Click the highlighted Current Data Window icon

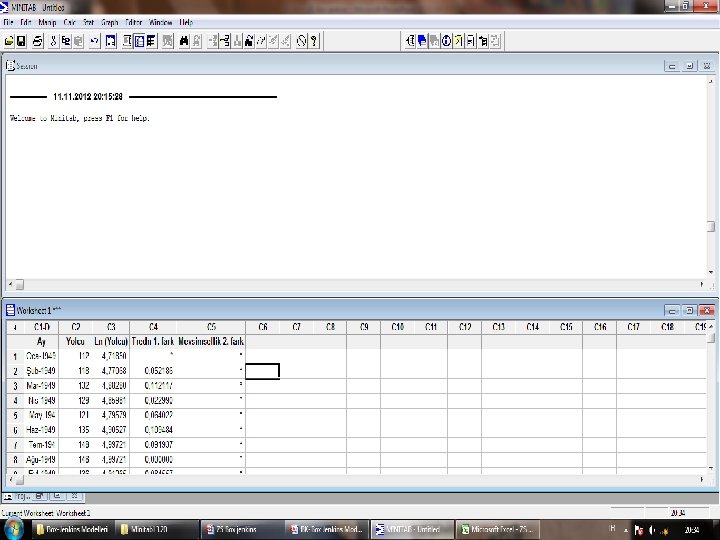[139, 41]
